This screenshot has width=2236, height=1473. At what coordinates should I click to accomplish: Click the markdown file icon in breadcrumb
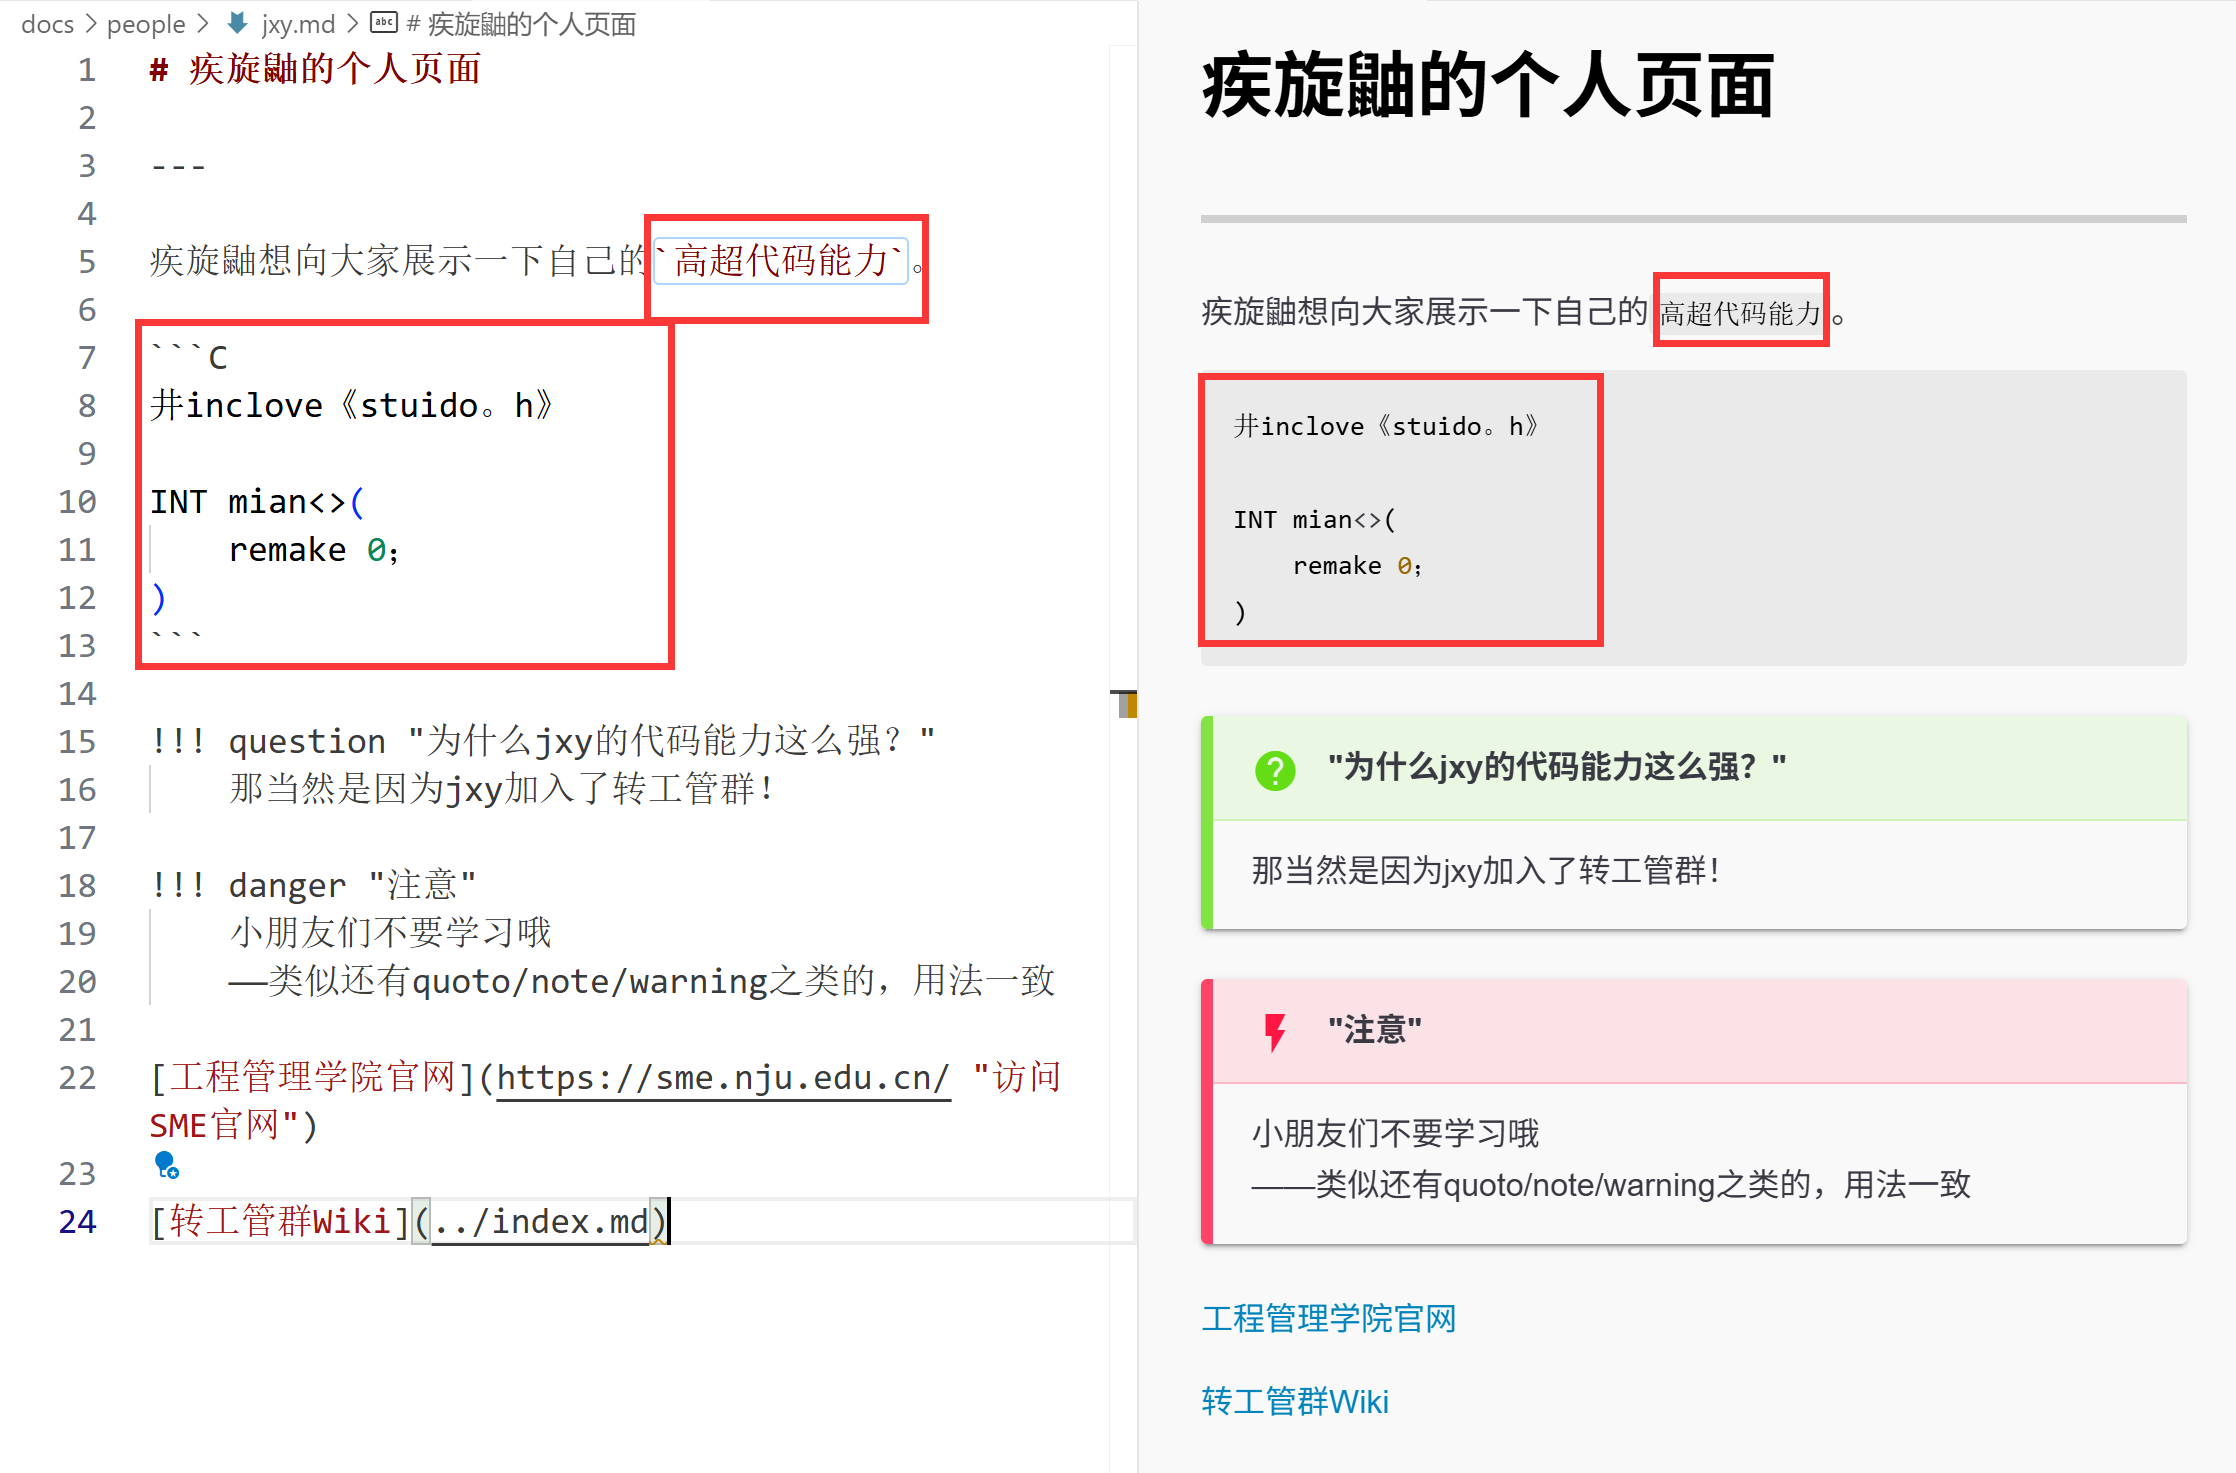[x=238, y=23]
